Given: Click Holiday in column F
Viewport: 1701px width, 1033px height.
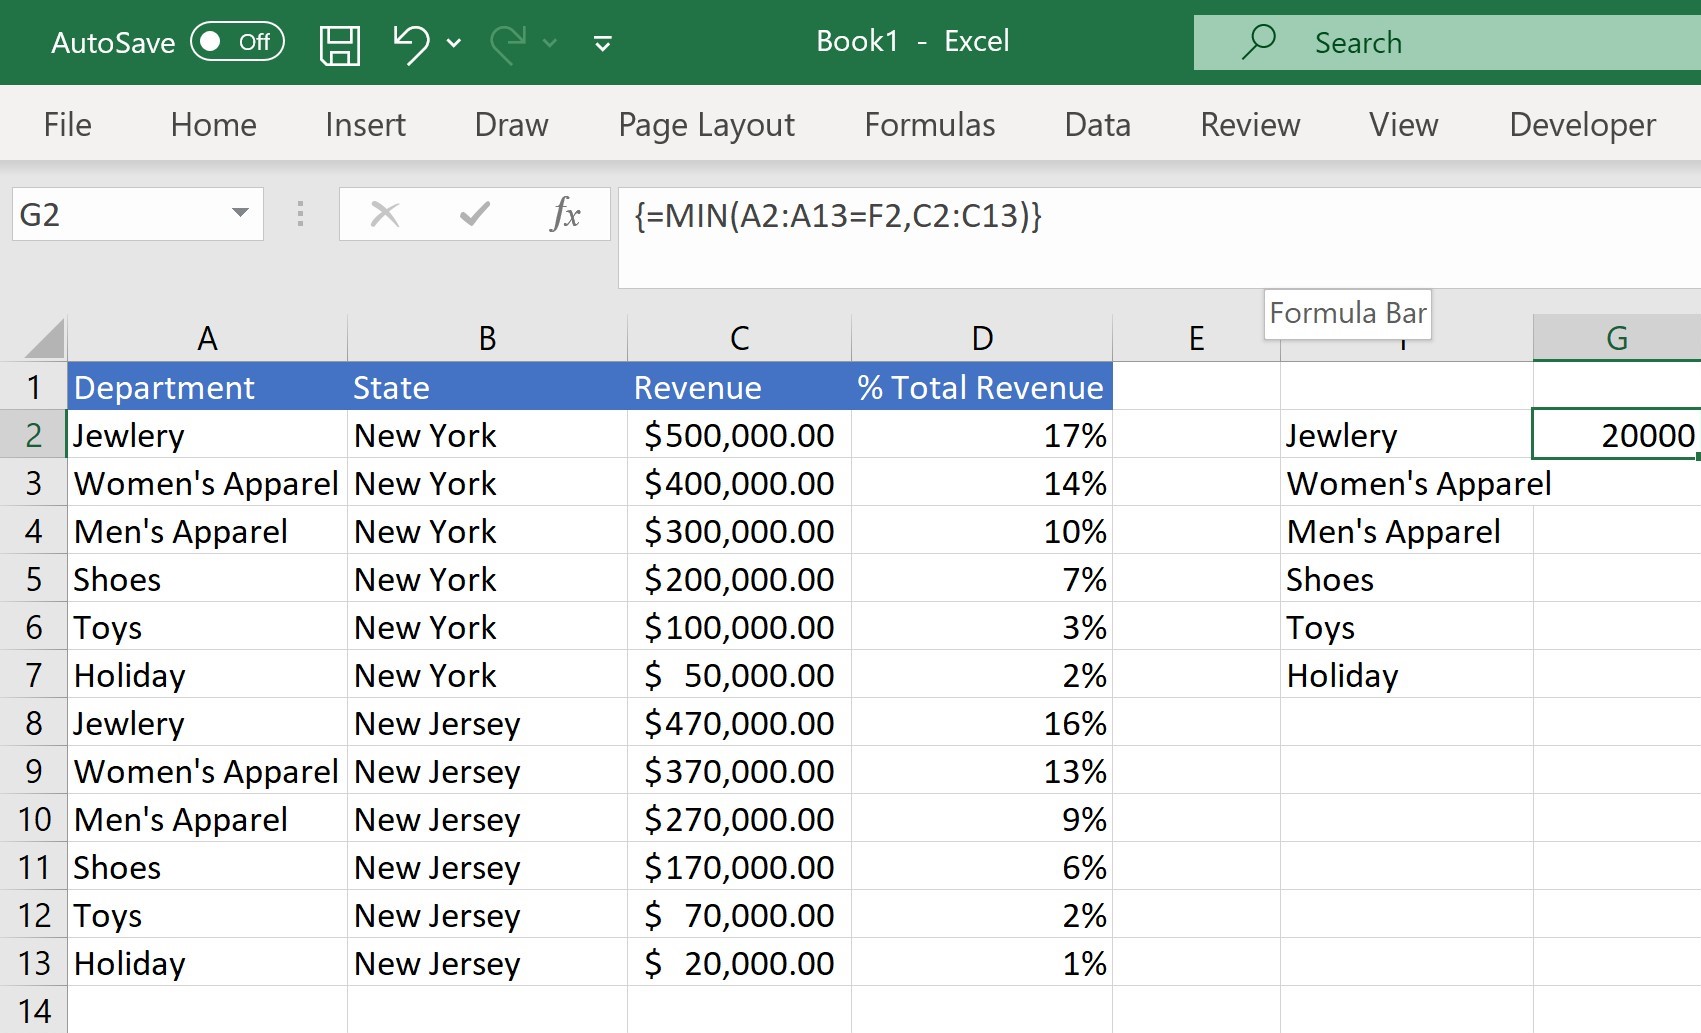Looking at the screenshot, I should pyautogui.click(x=1406, y=675).
